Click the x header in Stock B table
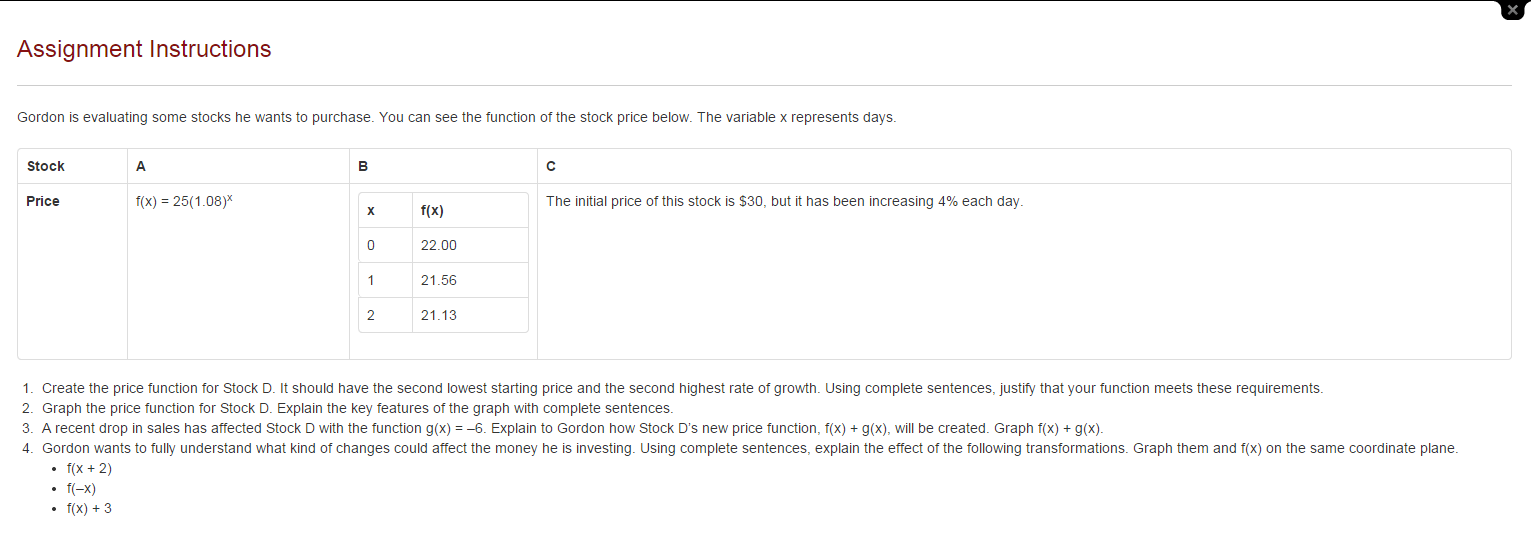The height and width of the screenshot is (560, 1531). pos(371,211)
